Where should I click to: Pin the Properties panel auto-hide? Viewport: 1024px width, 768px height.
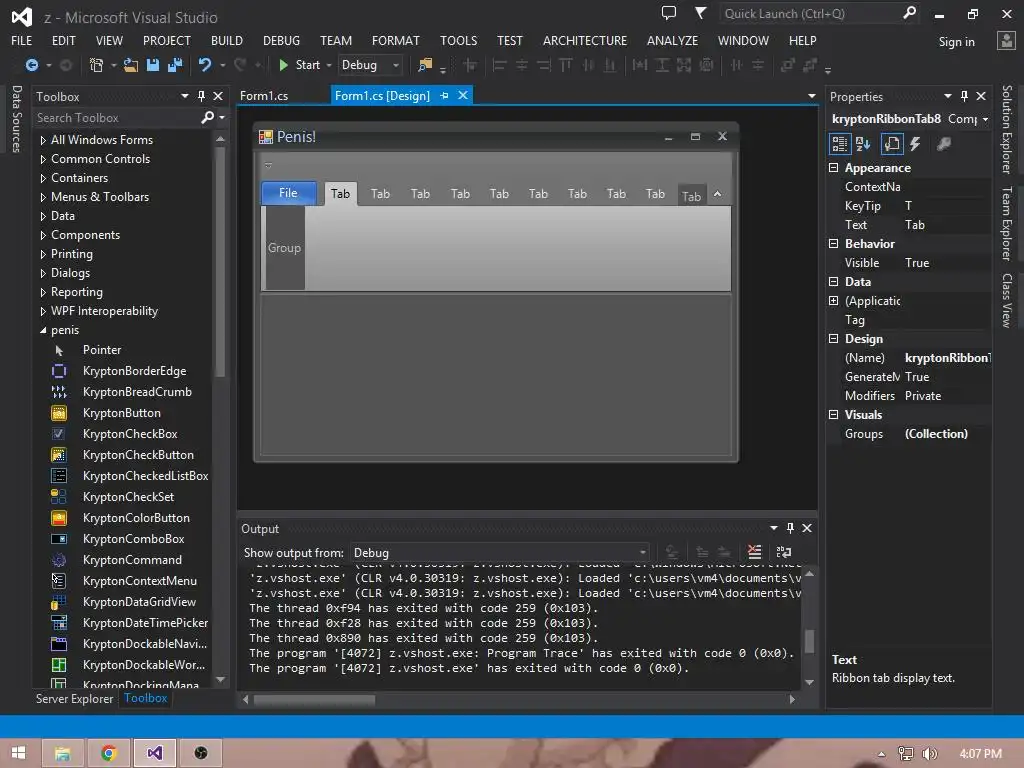964,96
